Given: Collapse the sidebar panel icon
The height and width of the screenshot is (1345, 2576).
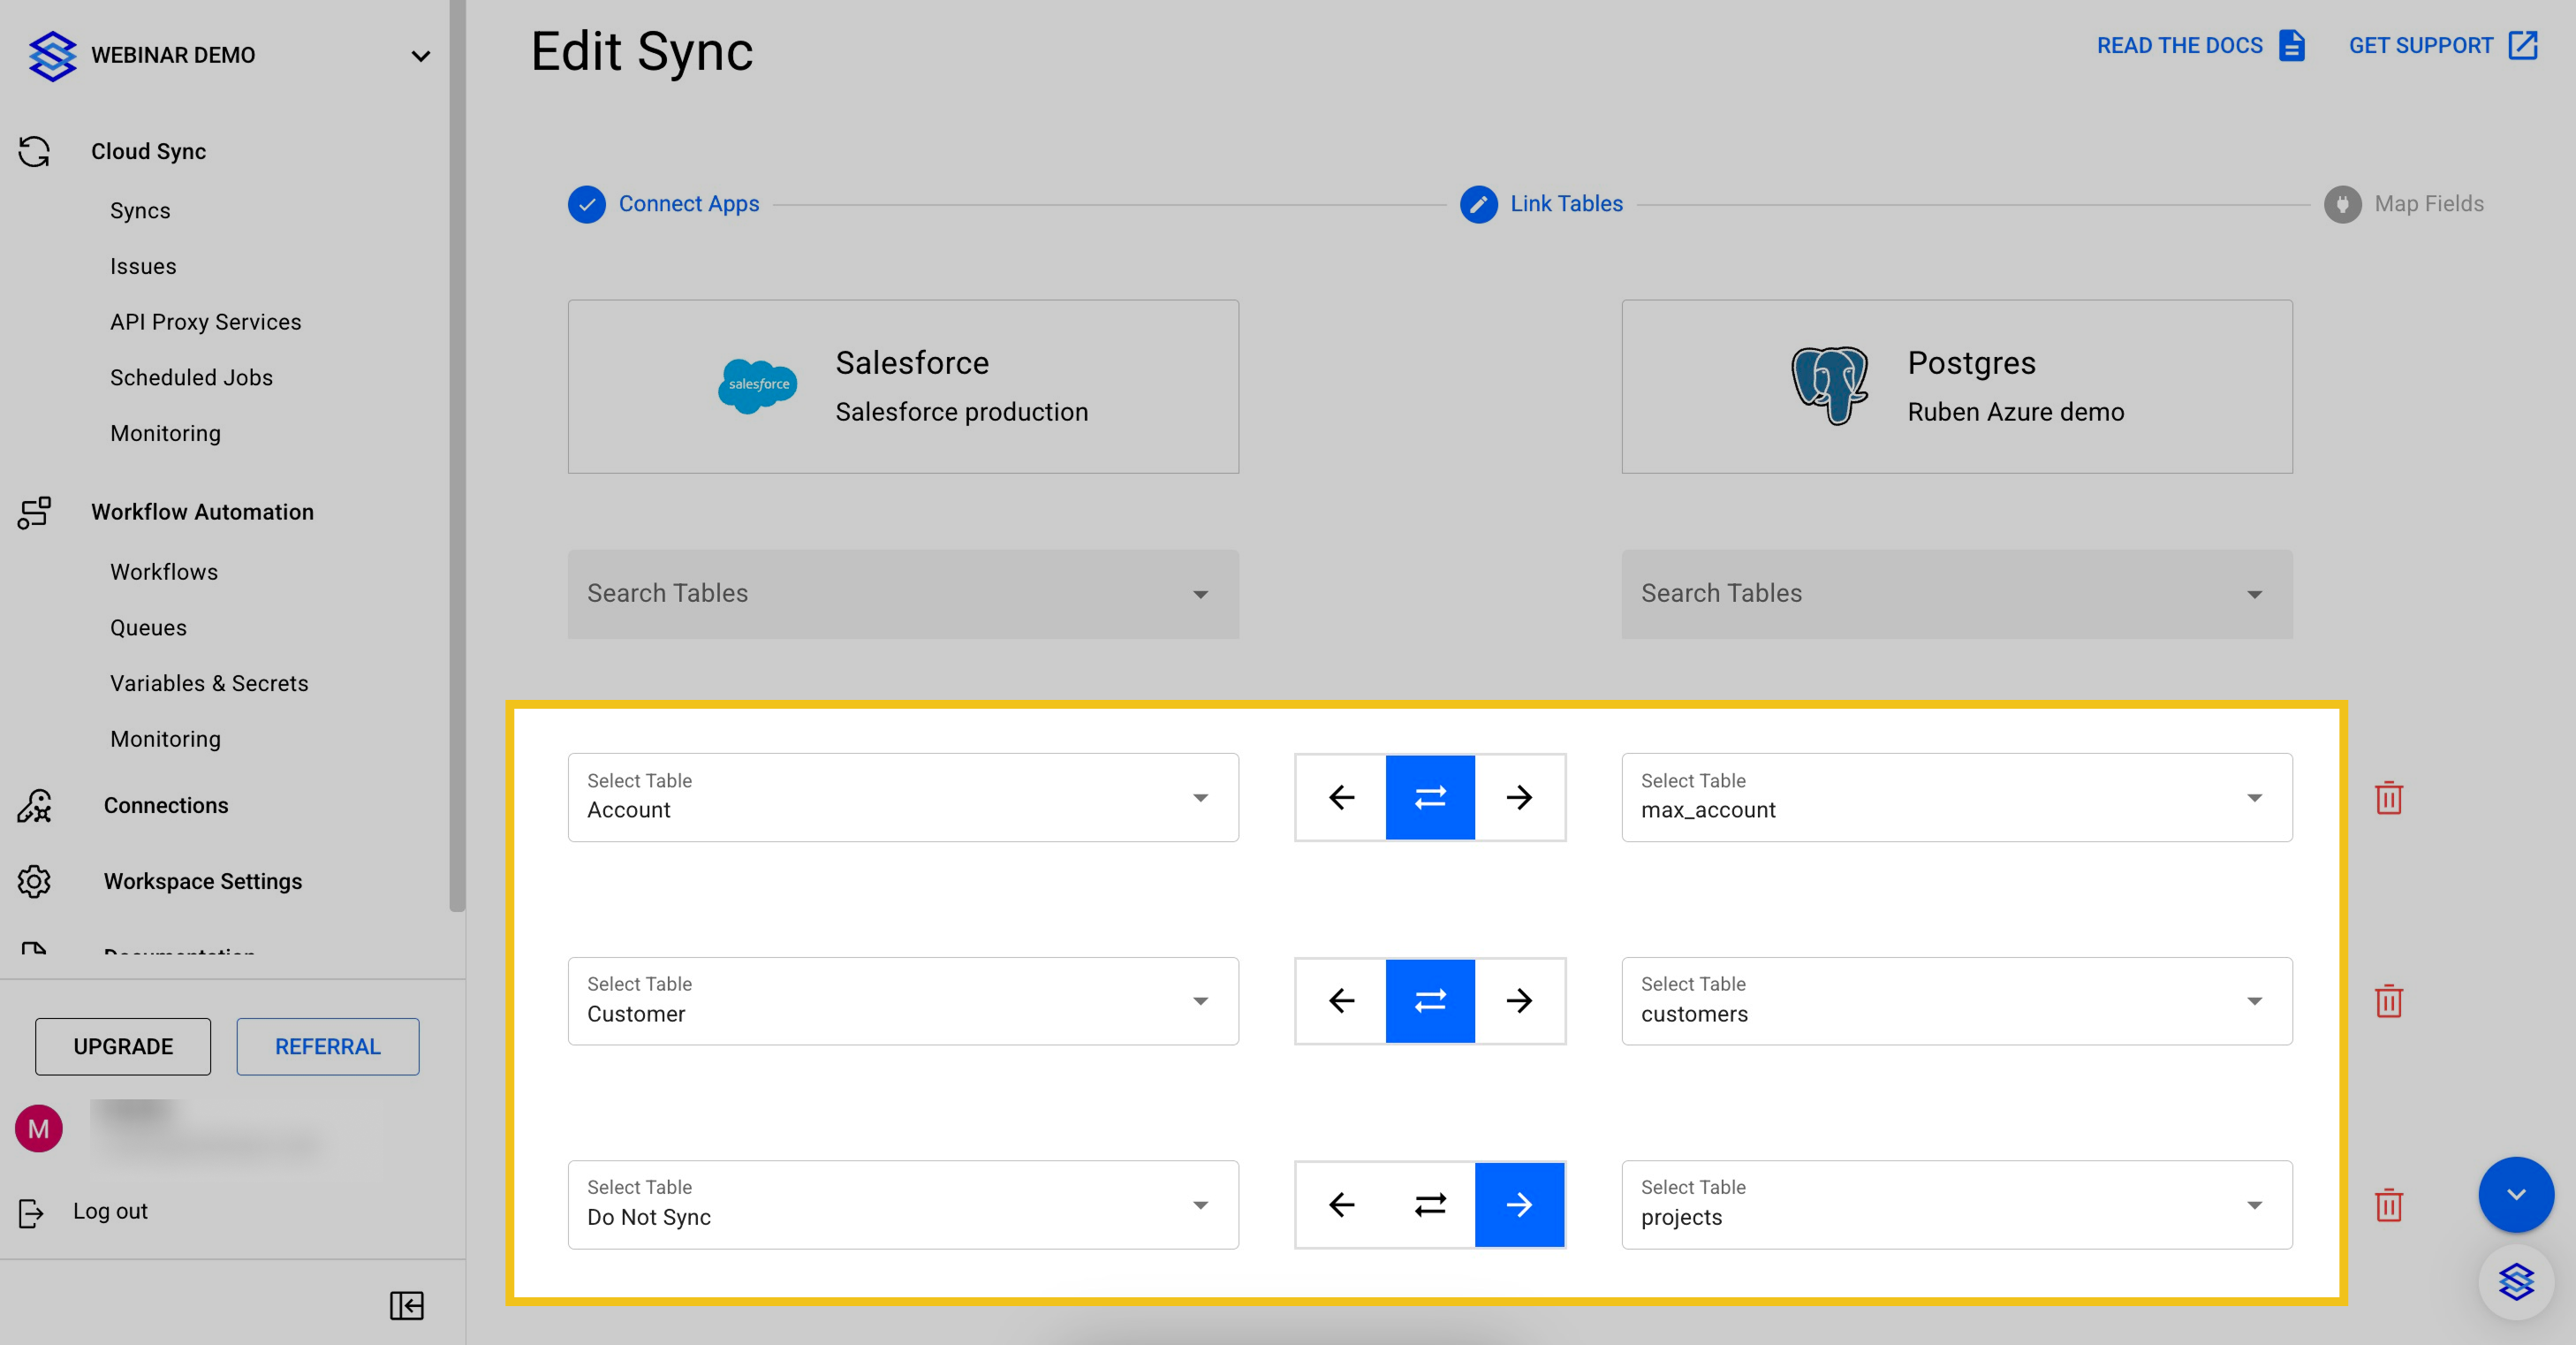Looking at the screenshot, I should pyautogui.click(x=406, y=1305).
